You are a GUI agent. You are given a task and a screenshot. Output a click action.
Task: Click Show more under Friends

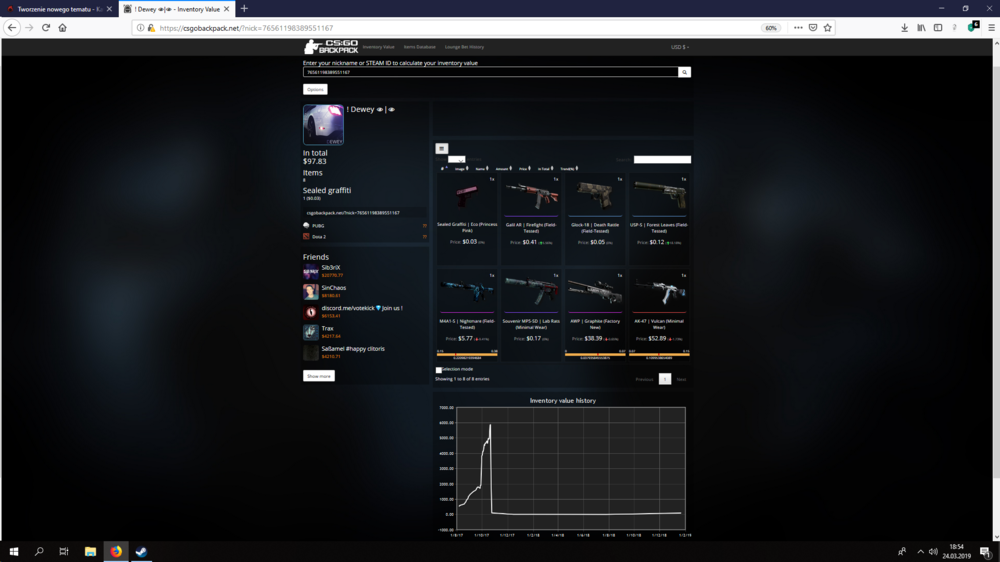click(319, 376)
